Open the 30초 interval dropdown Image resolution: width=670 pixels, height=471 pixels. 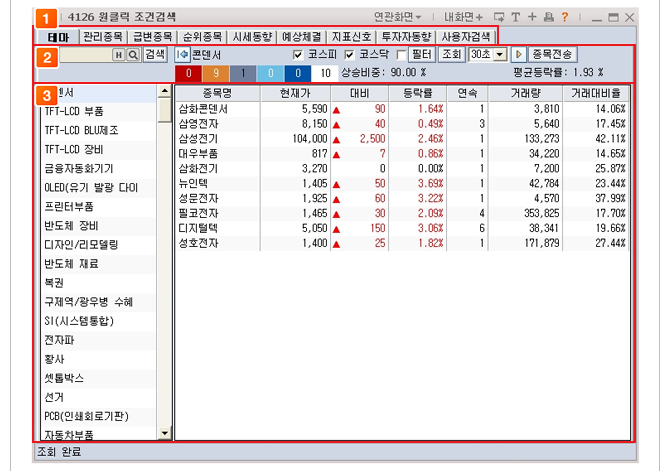[x=500, y=55]
